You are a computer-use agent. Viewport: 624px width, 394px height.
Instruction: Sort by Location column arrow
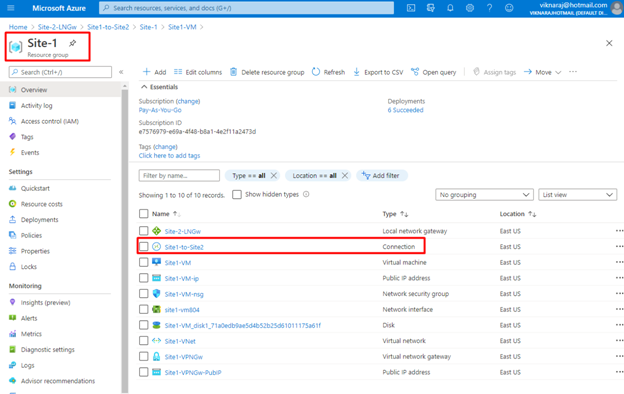click(532, 214)
